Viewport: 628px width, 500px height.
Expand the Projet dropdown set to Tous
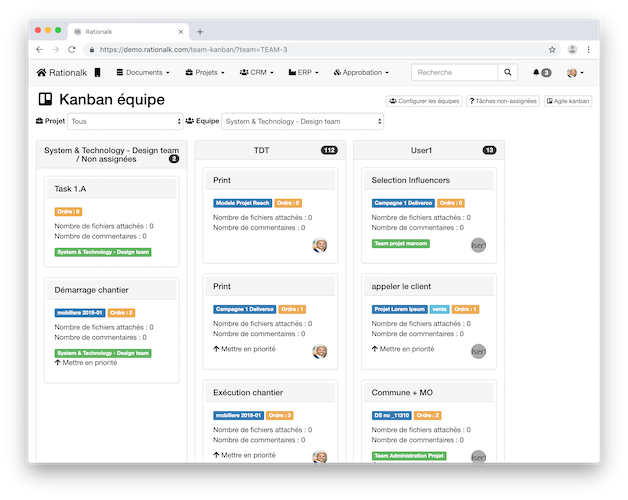(126, 121)
